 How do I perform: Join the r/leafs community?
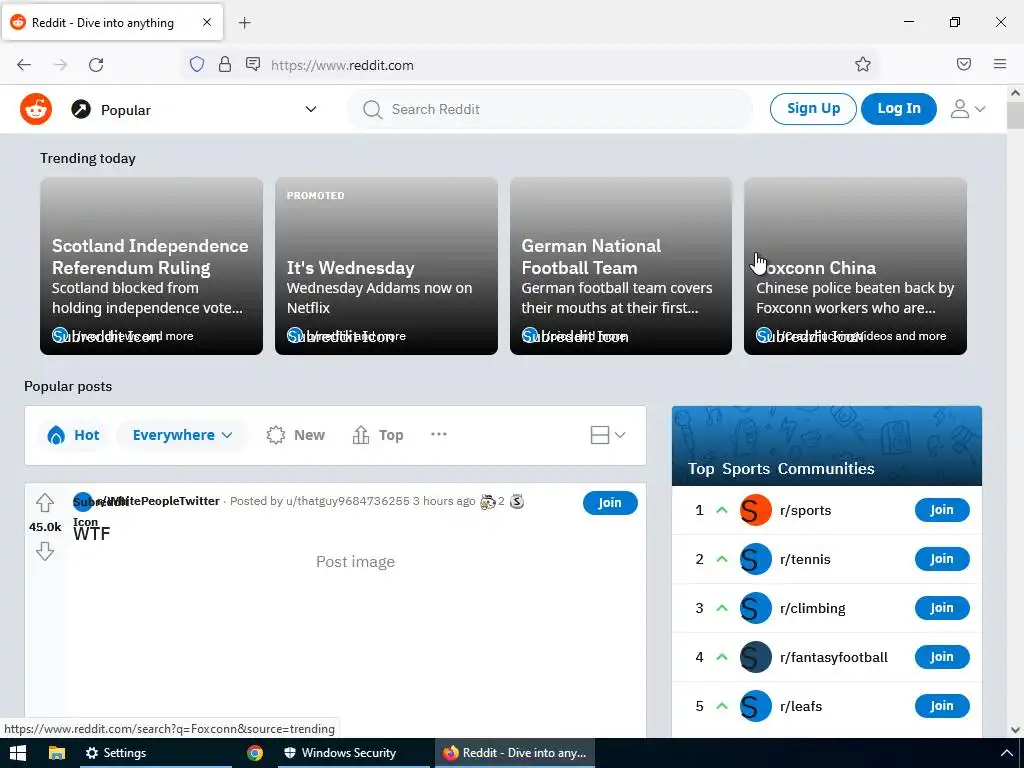(942, 706)
